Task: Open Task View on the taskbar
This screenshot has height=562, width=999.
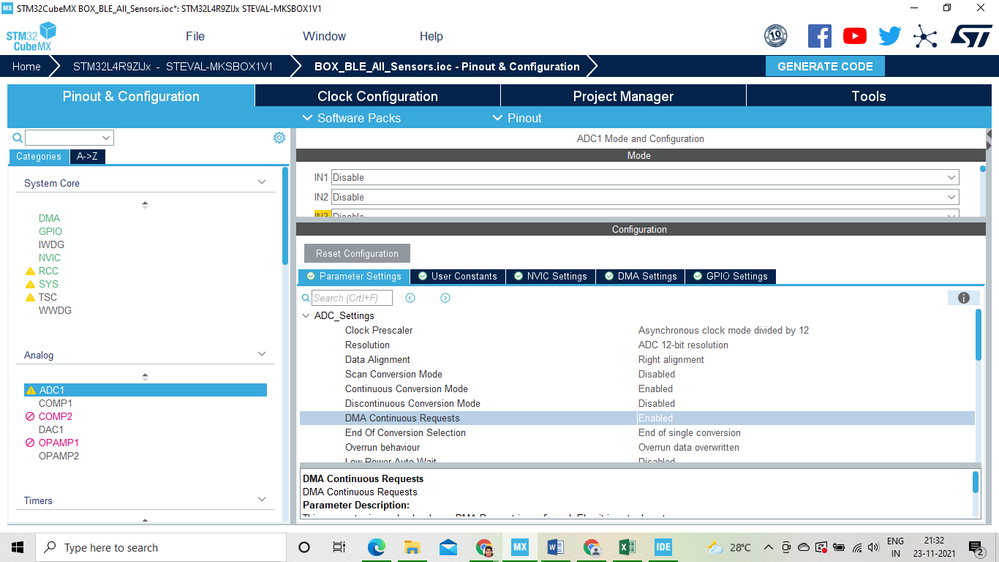Action: (339, 547)
